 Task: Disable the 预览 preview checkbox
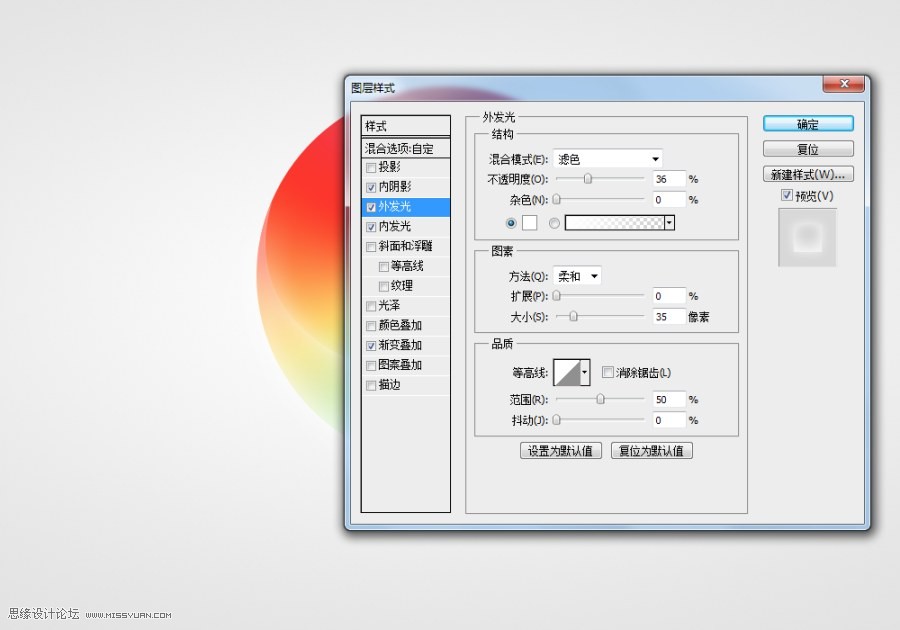(787, 195)
